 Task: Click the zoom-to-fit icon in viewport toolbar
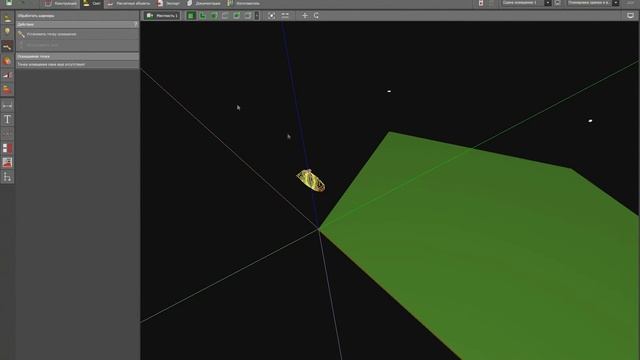click(271, 16)
